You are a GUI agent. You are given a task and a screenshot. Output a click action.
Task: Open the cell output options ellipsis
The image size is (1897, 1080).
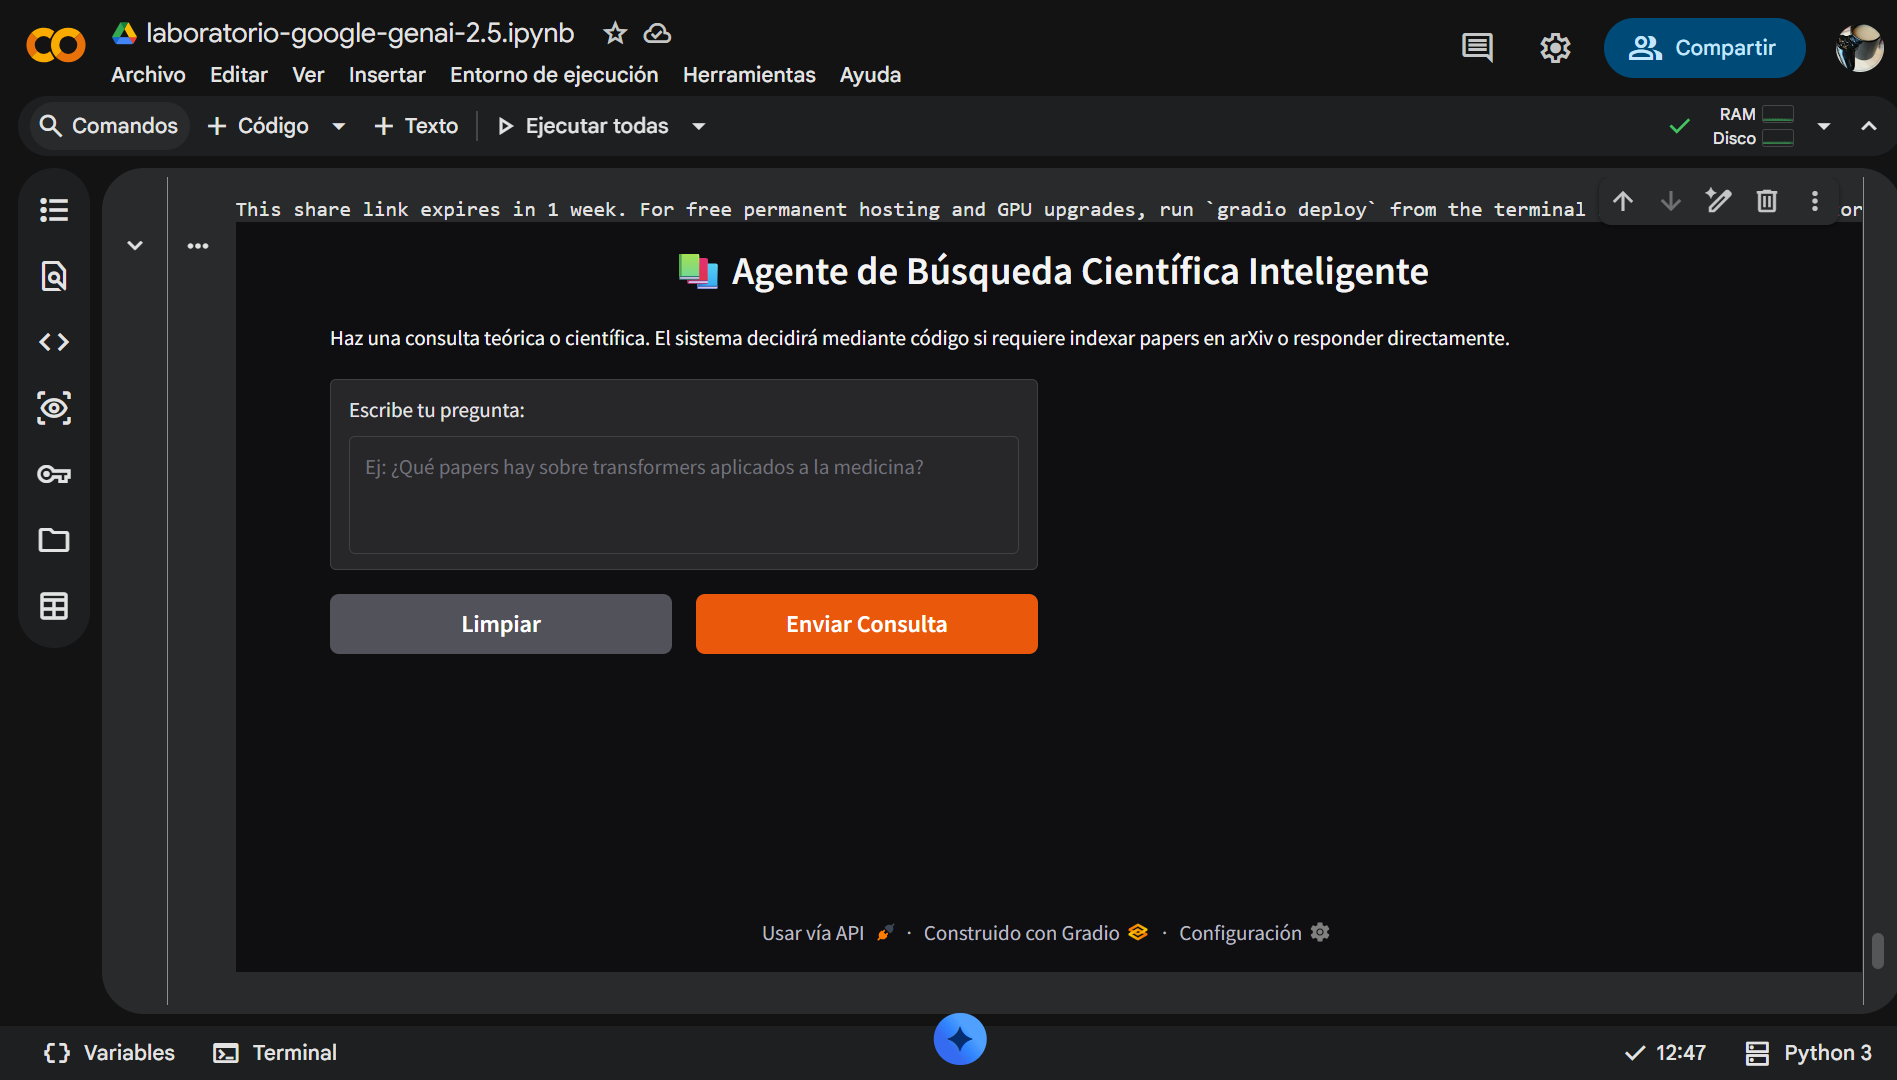click(198, 245)
